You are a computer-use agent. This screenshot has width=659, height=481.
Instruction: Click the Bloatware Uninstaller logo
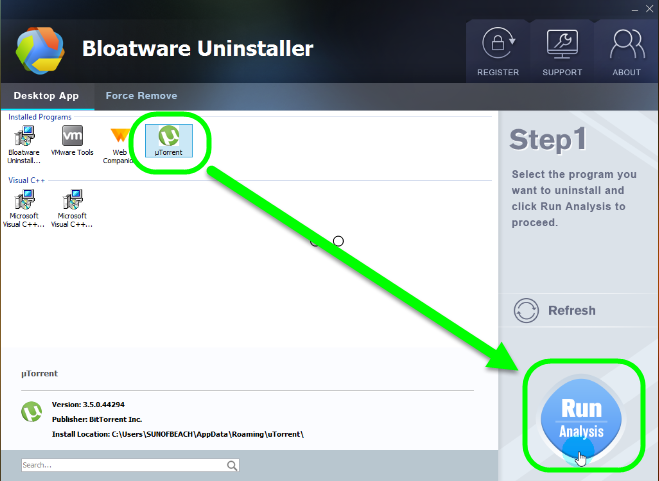[40, 50]
